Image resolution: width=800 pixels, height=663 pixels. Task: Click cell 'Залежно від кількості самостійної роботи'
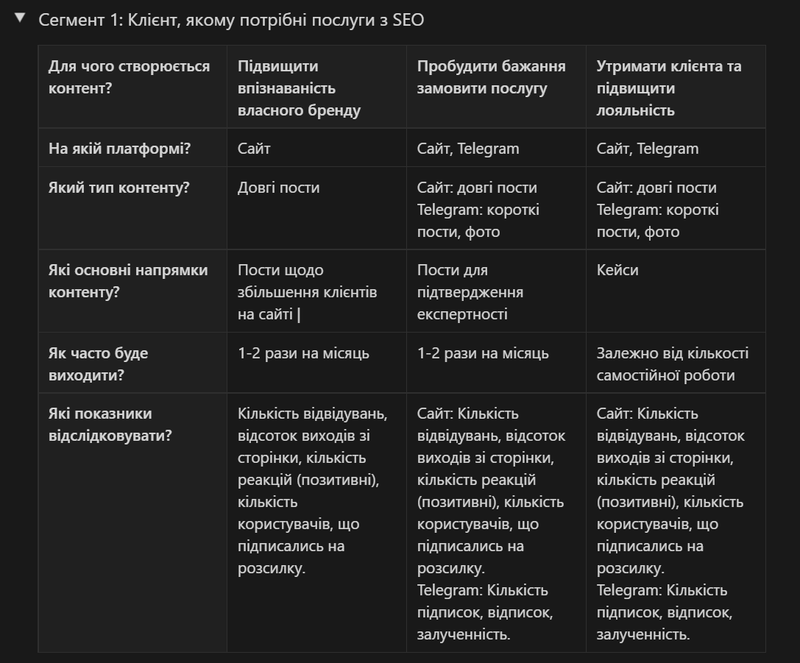(x=676, y=363)
